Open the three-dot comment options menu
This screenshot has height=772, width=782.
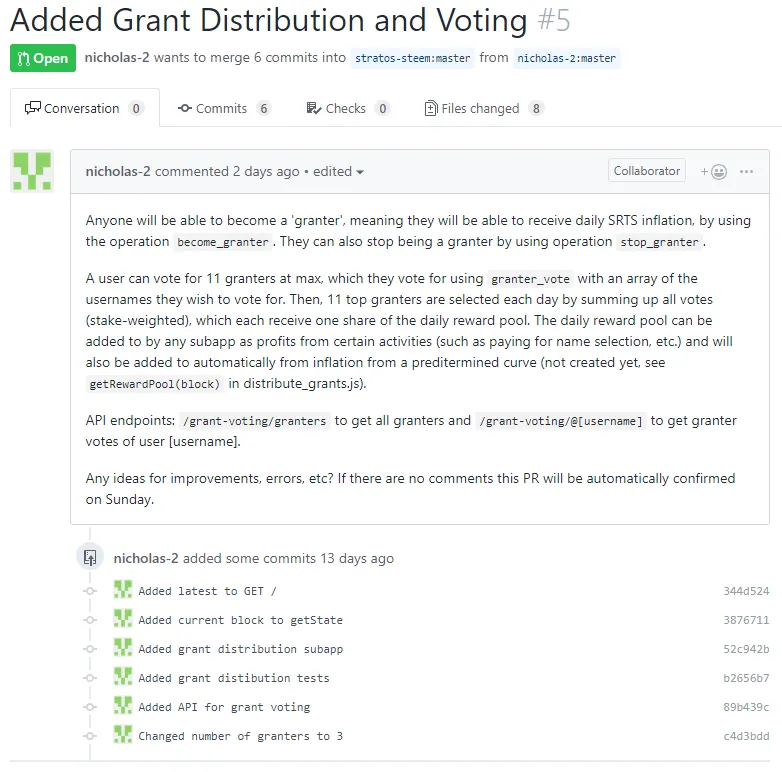coord(746,172)
